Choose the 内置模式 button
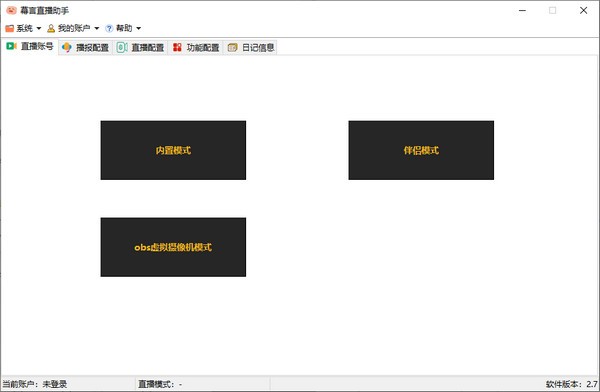 click(173, 150)
